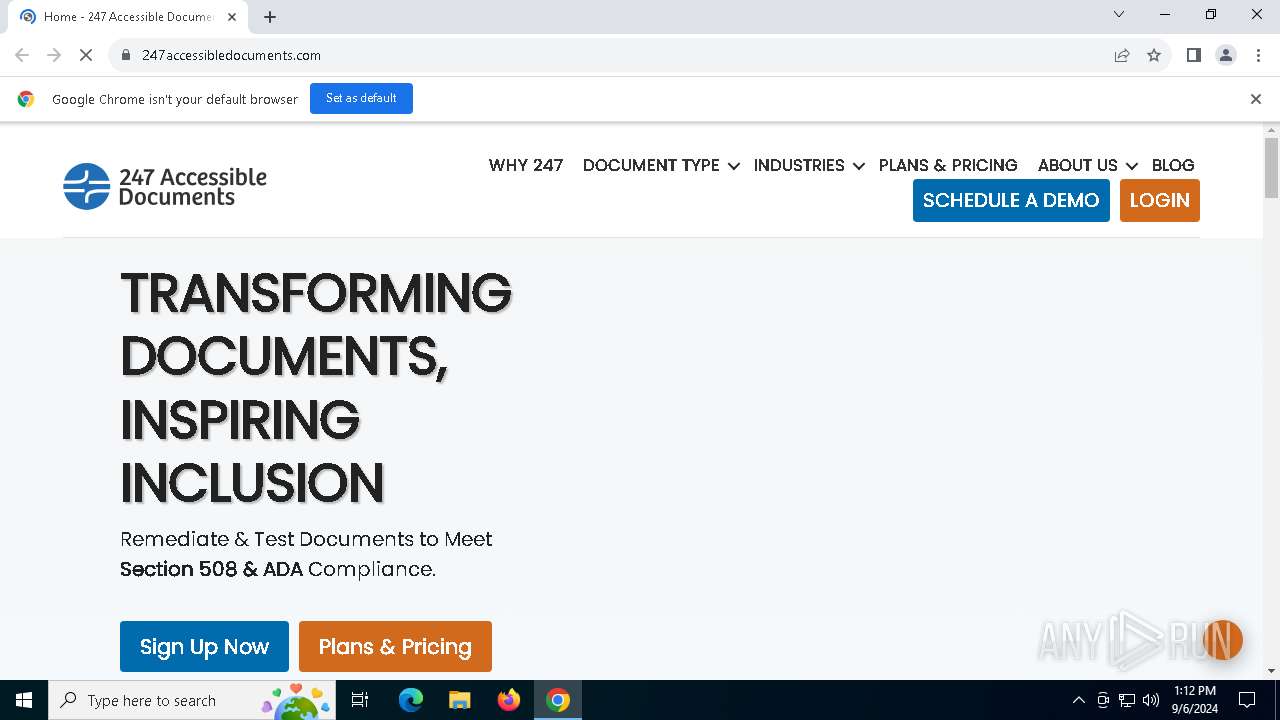This screenshot has height=720, width=1280.
Task: Open the WHY 247 page
Action: coord(526,165)
